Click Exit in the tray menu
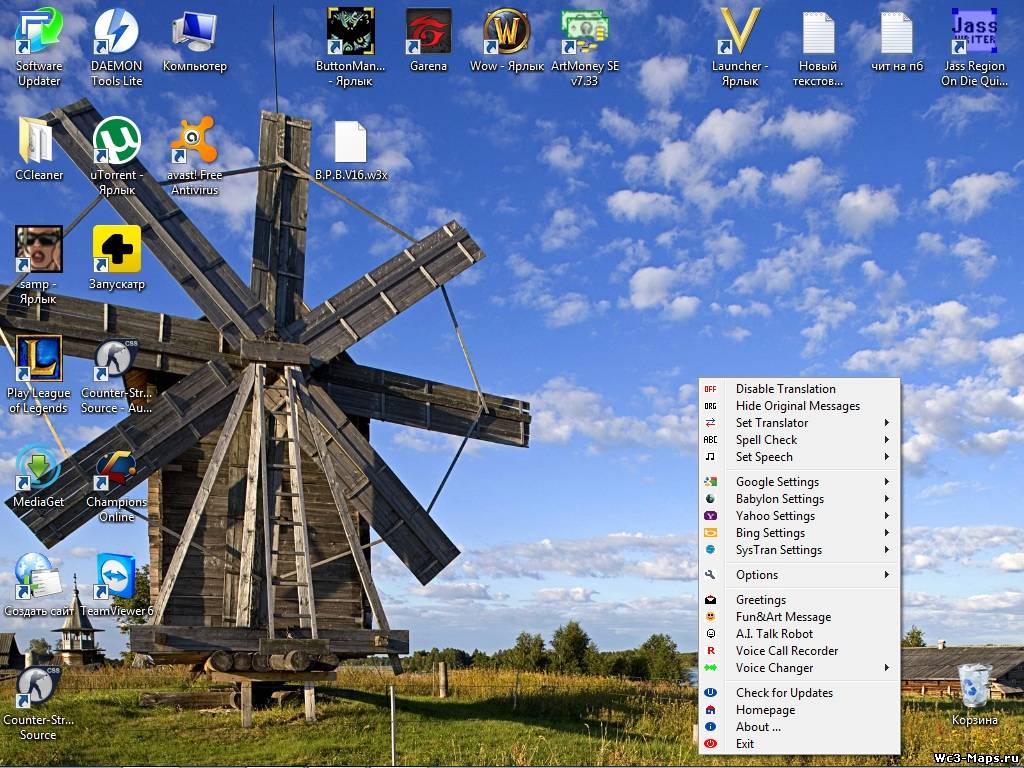Image resolution: width=1024 pixels, height=768 pixels. pyautogui.click(x=745, y=744)
